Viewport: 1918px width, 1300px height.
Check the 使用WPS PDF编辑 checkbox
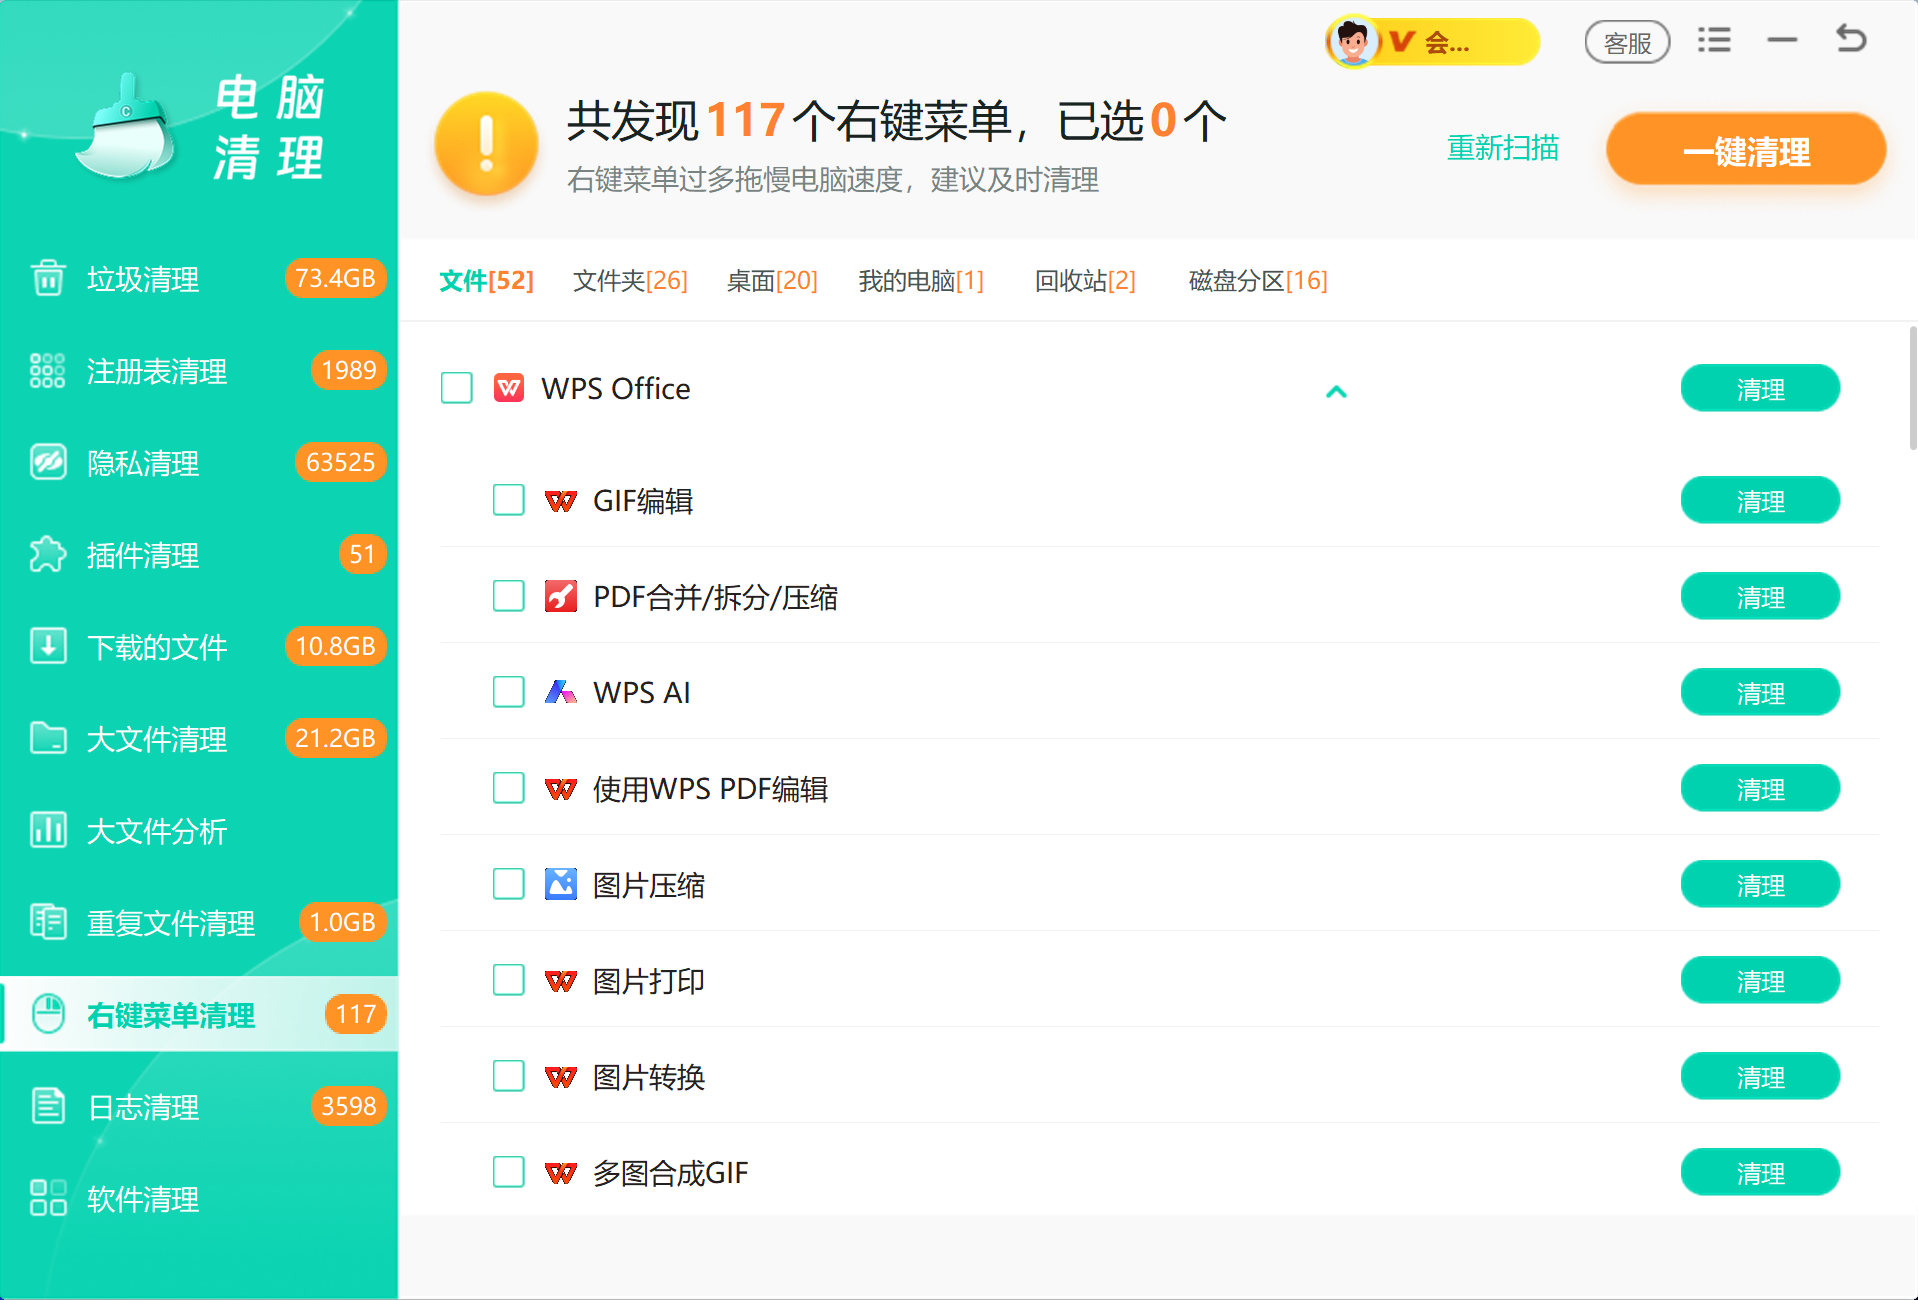pyautogui.click(x=509, y=788)
